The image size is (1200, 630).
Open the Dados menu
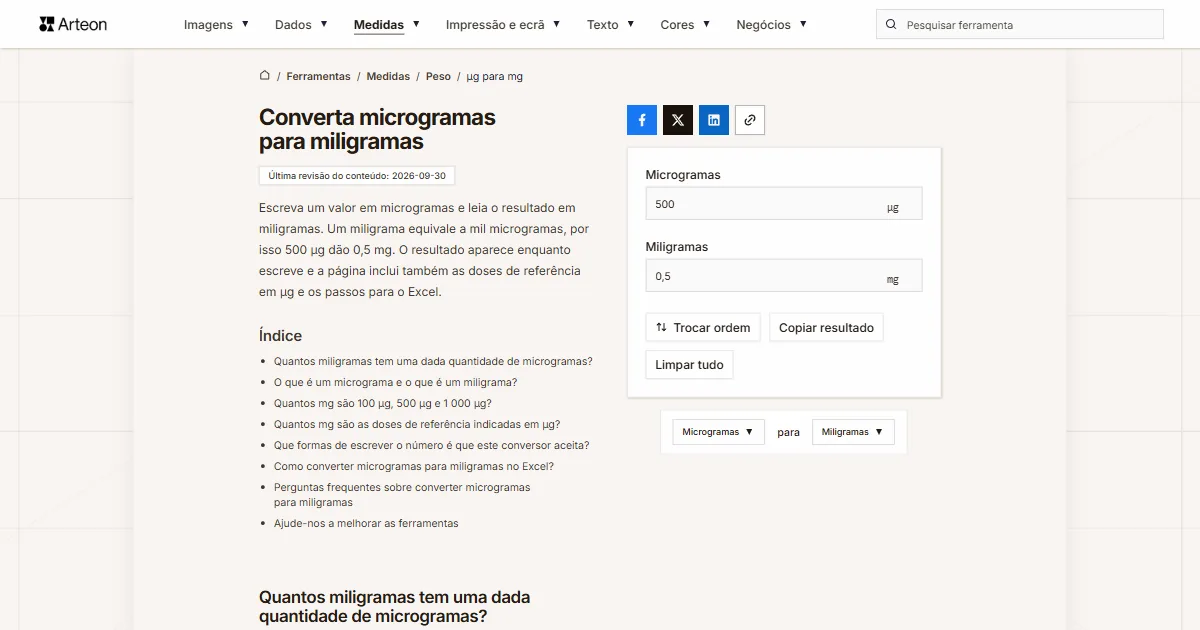[301, 24]
